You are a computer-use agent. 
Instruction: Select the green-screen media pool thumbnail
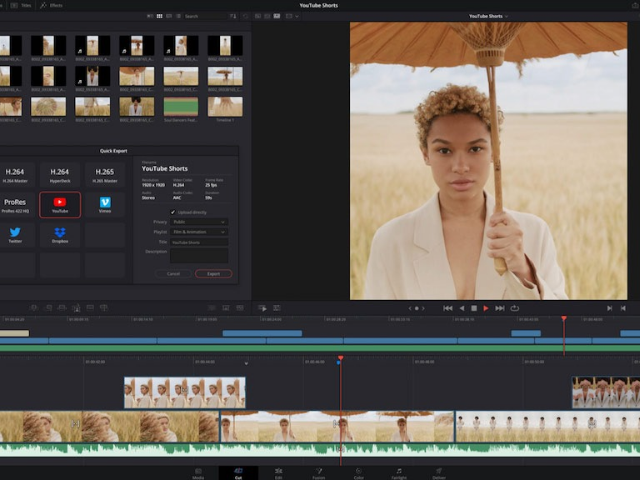pos(181,107)
